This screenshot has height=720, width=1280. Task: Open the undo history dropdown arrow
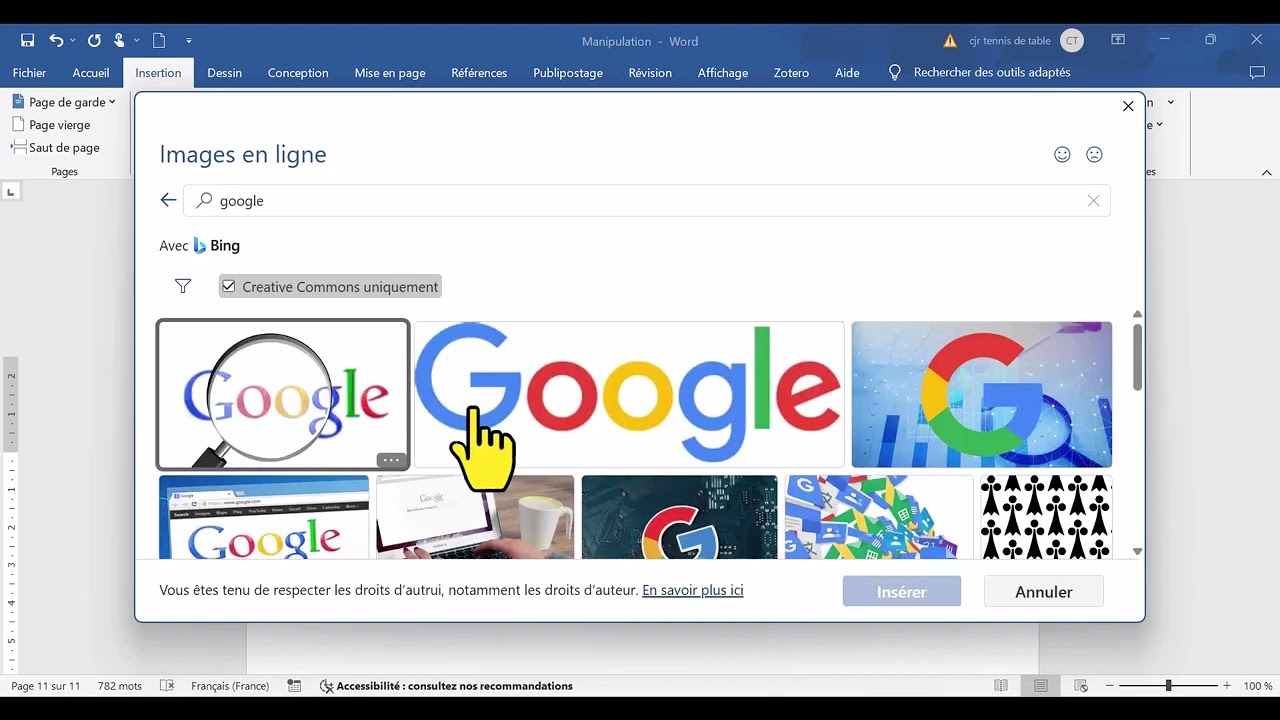pos(73,41)
